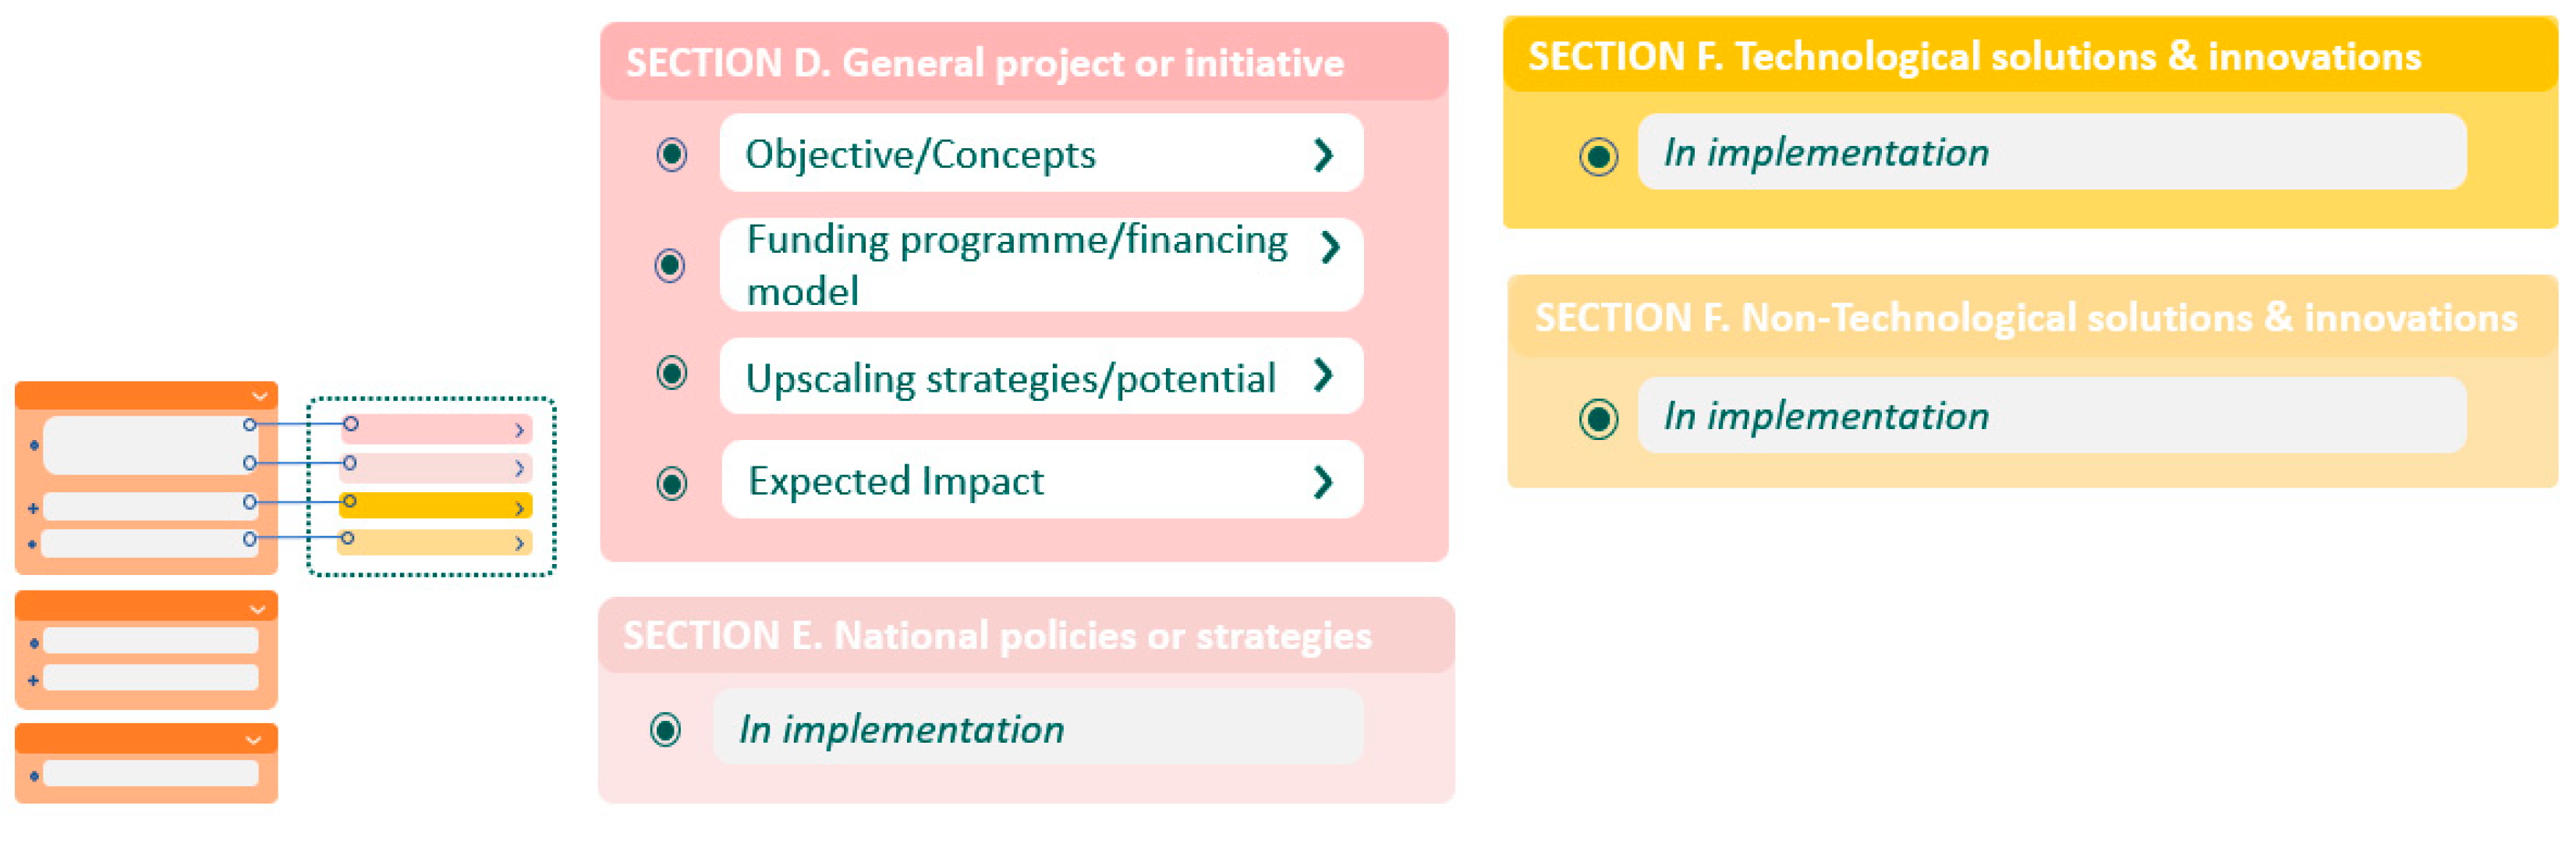The height and width of the screenshot is (841, 2576).
Task: Select the Section E In implementation radio button
Action: point(666,730)
